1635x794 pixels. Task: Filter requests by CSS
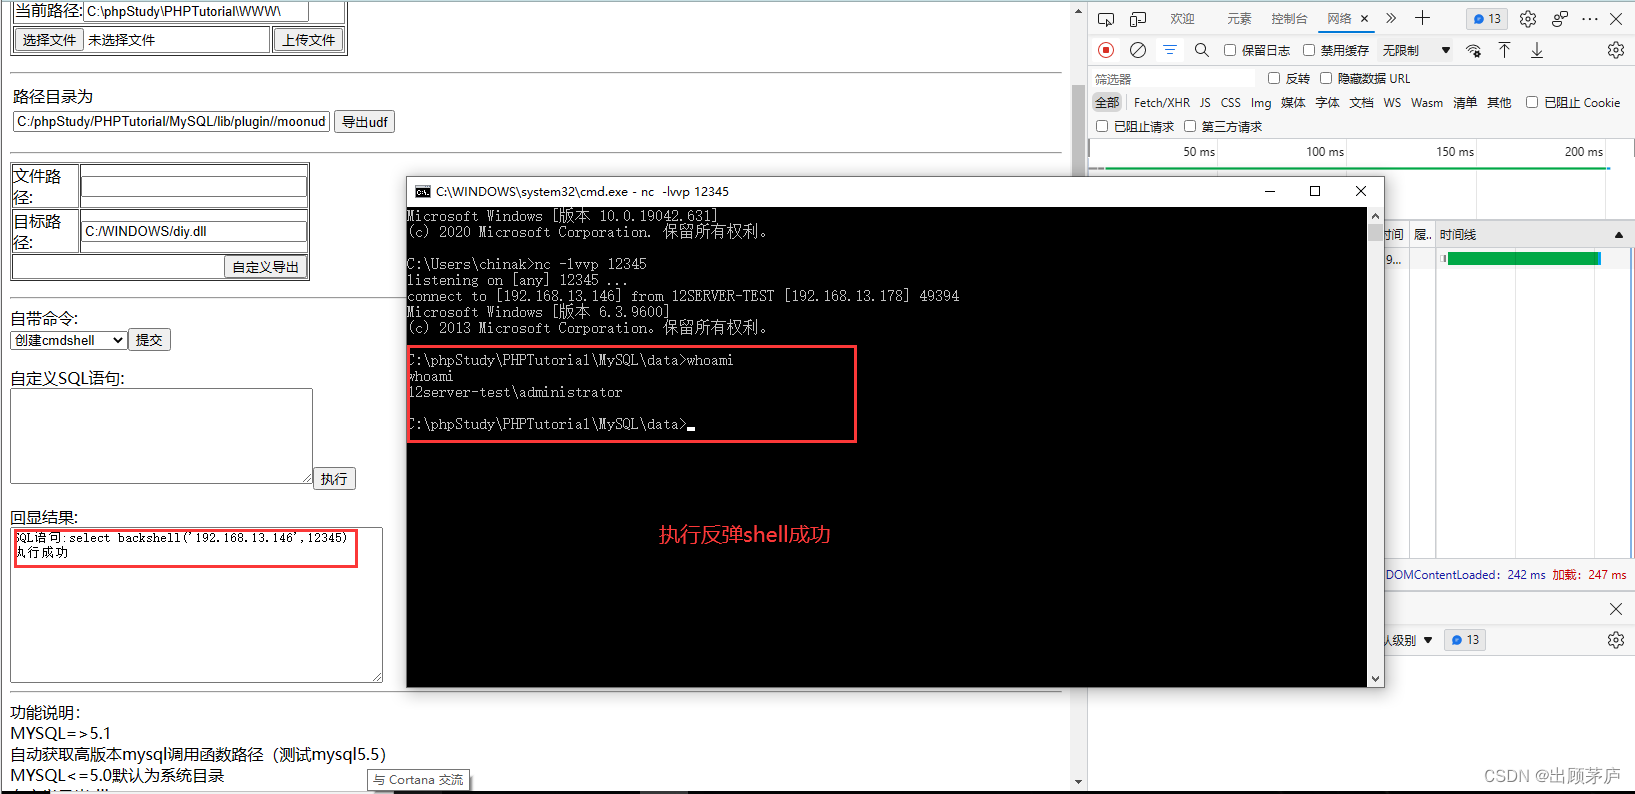(1230, 103)
